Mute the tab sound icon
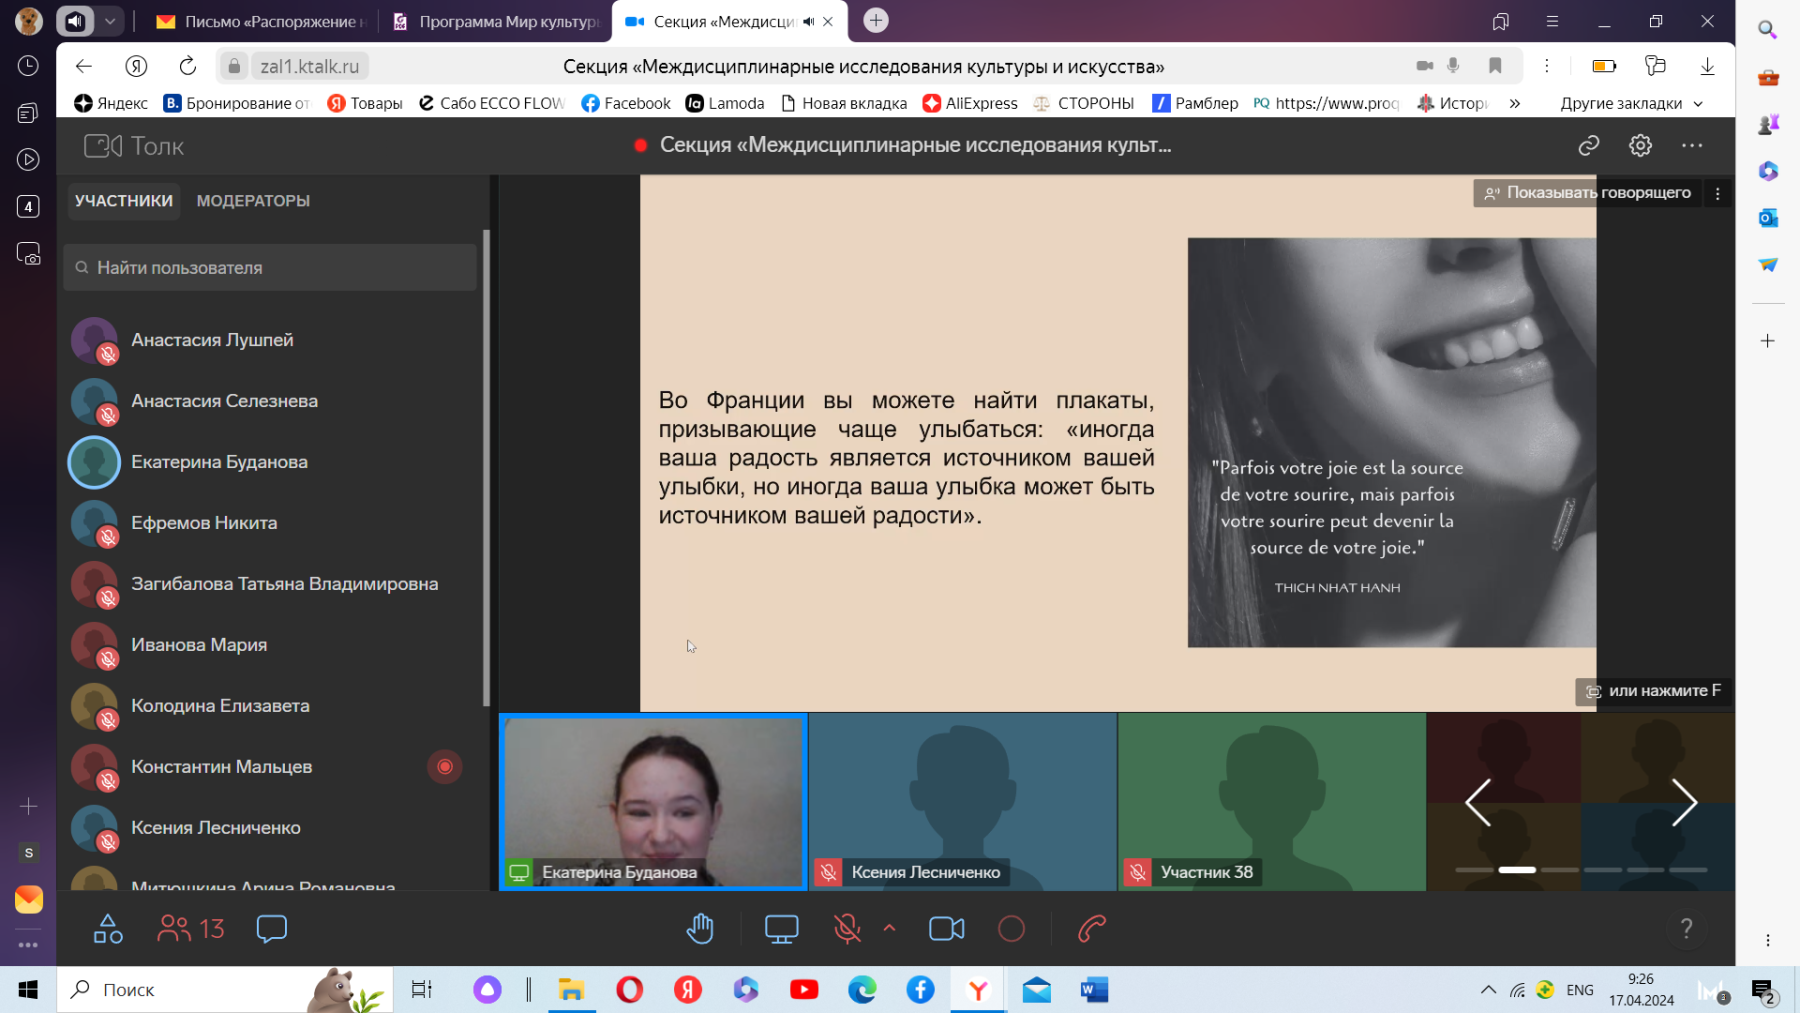The width and height of the screenshot is (1800, 1013). [808, 21]
